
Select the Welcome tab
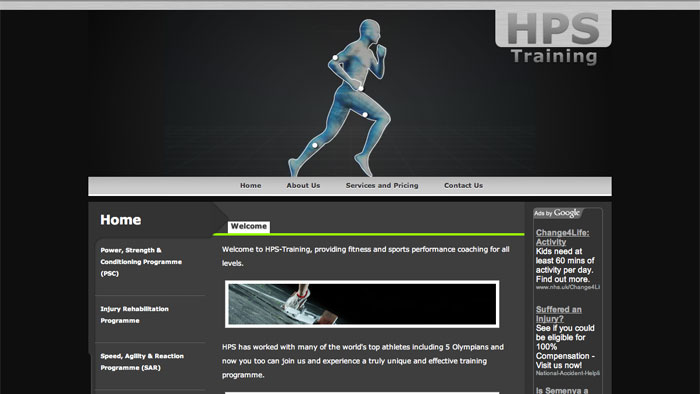[x=249, y=226]
